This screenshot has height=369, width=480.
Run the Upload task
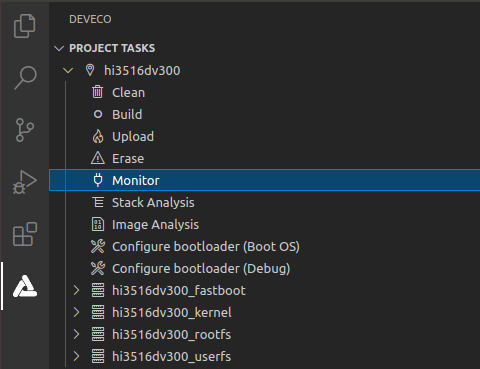(x=133, y=137)
